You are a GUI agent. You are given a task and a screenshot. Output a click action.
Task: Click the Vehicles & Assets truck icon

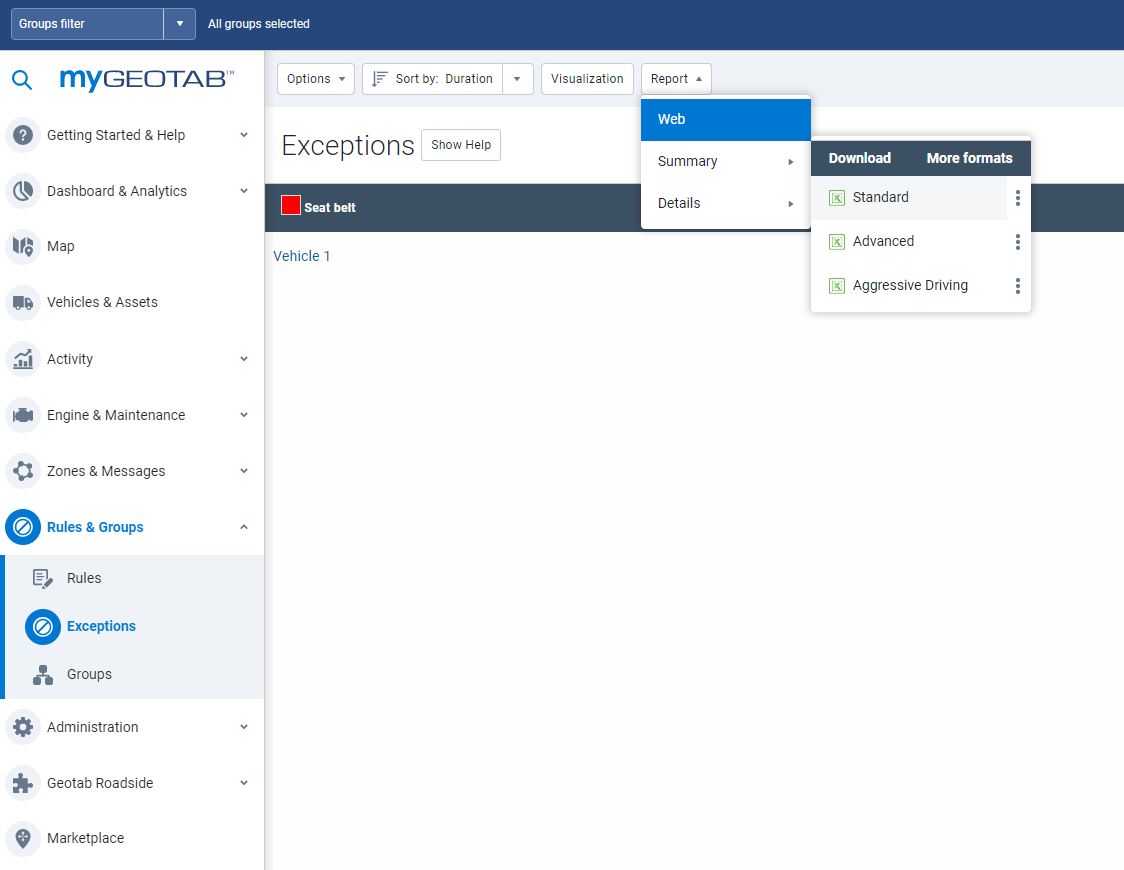coord(23,302)
